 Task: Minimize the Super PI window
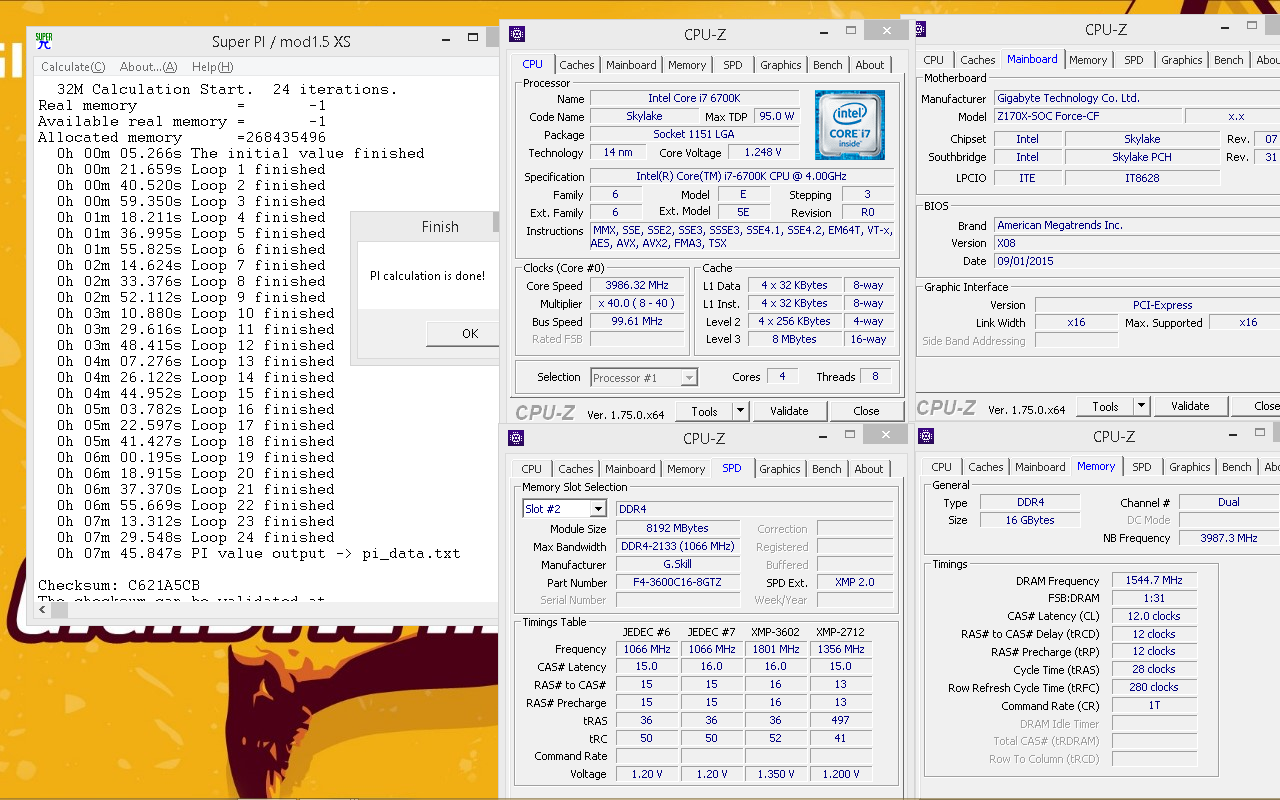click(x=447, y=40)
